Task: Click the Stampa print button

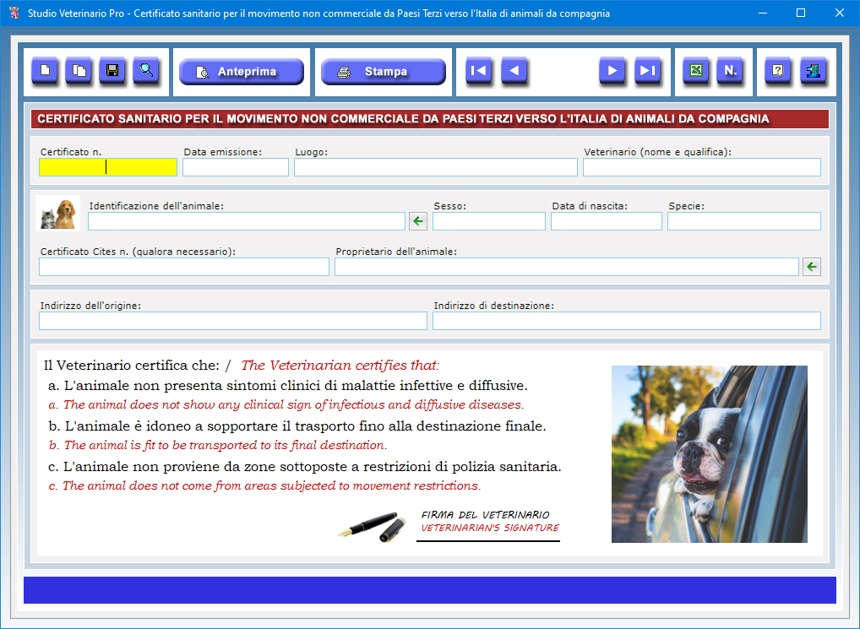Action: (383, 71)
